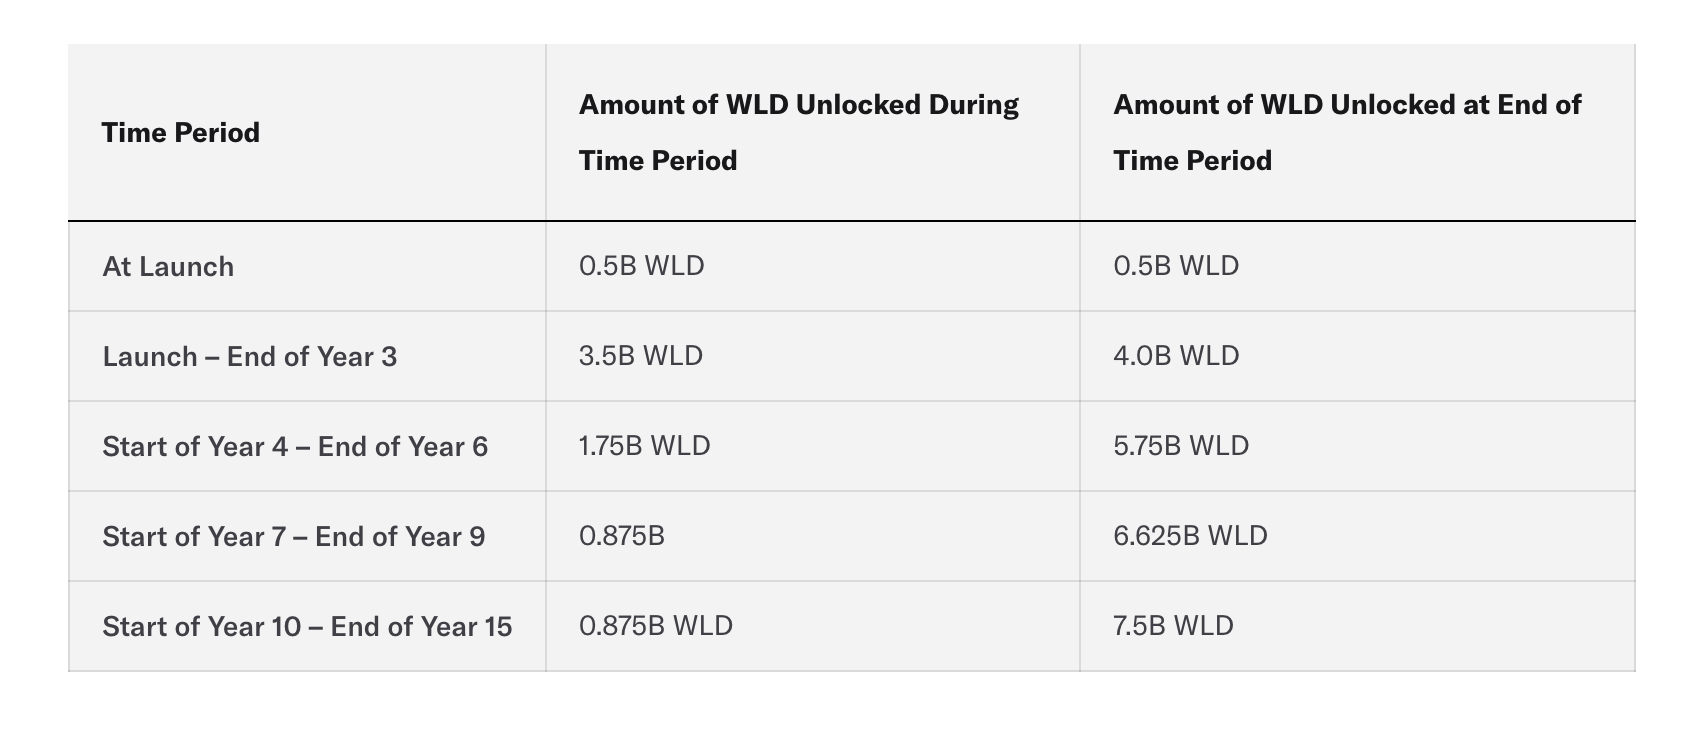Click the "Amount of WLD Unlocked at End" header
Image resolution: width=1708 pixels, height=730 pixels.
tap(1346, 132)
